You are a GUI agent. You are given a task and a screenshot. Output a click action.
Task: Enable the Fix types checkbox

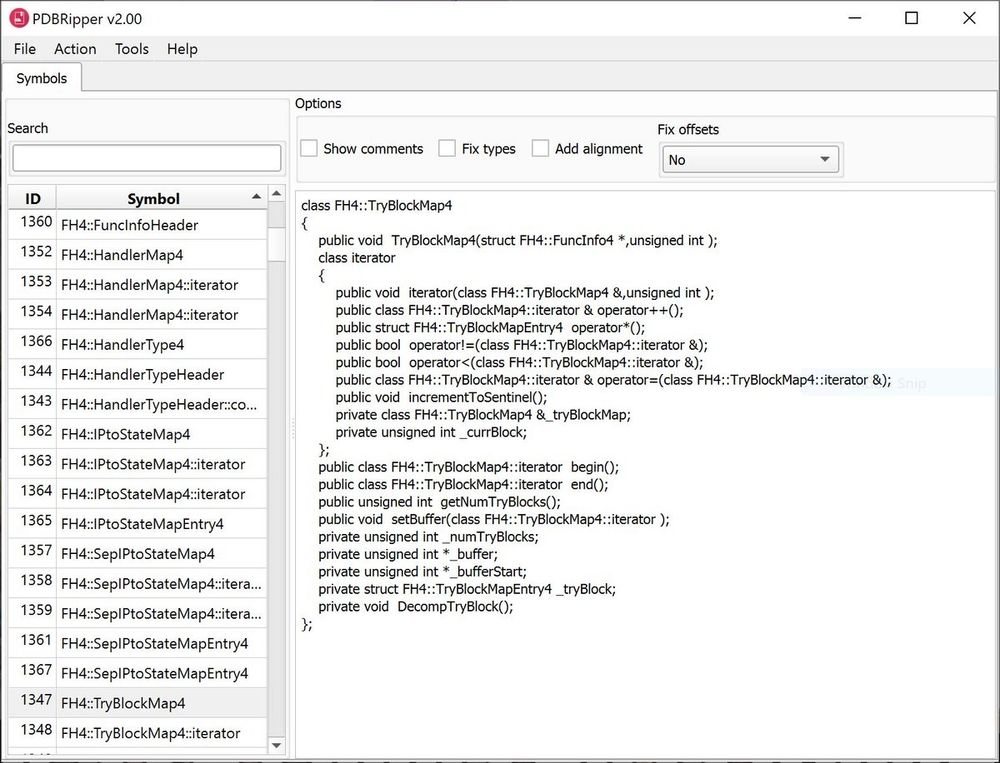pos(477,149)
